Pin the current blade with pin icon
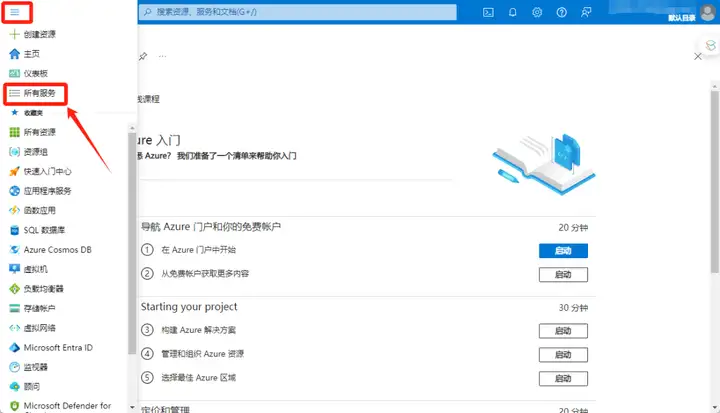This screenshot has width=720, height=413. click(143, 57)
